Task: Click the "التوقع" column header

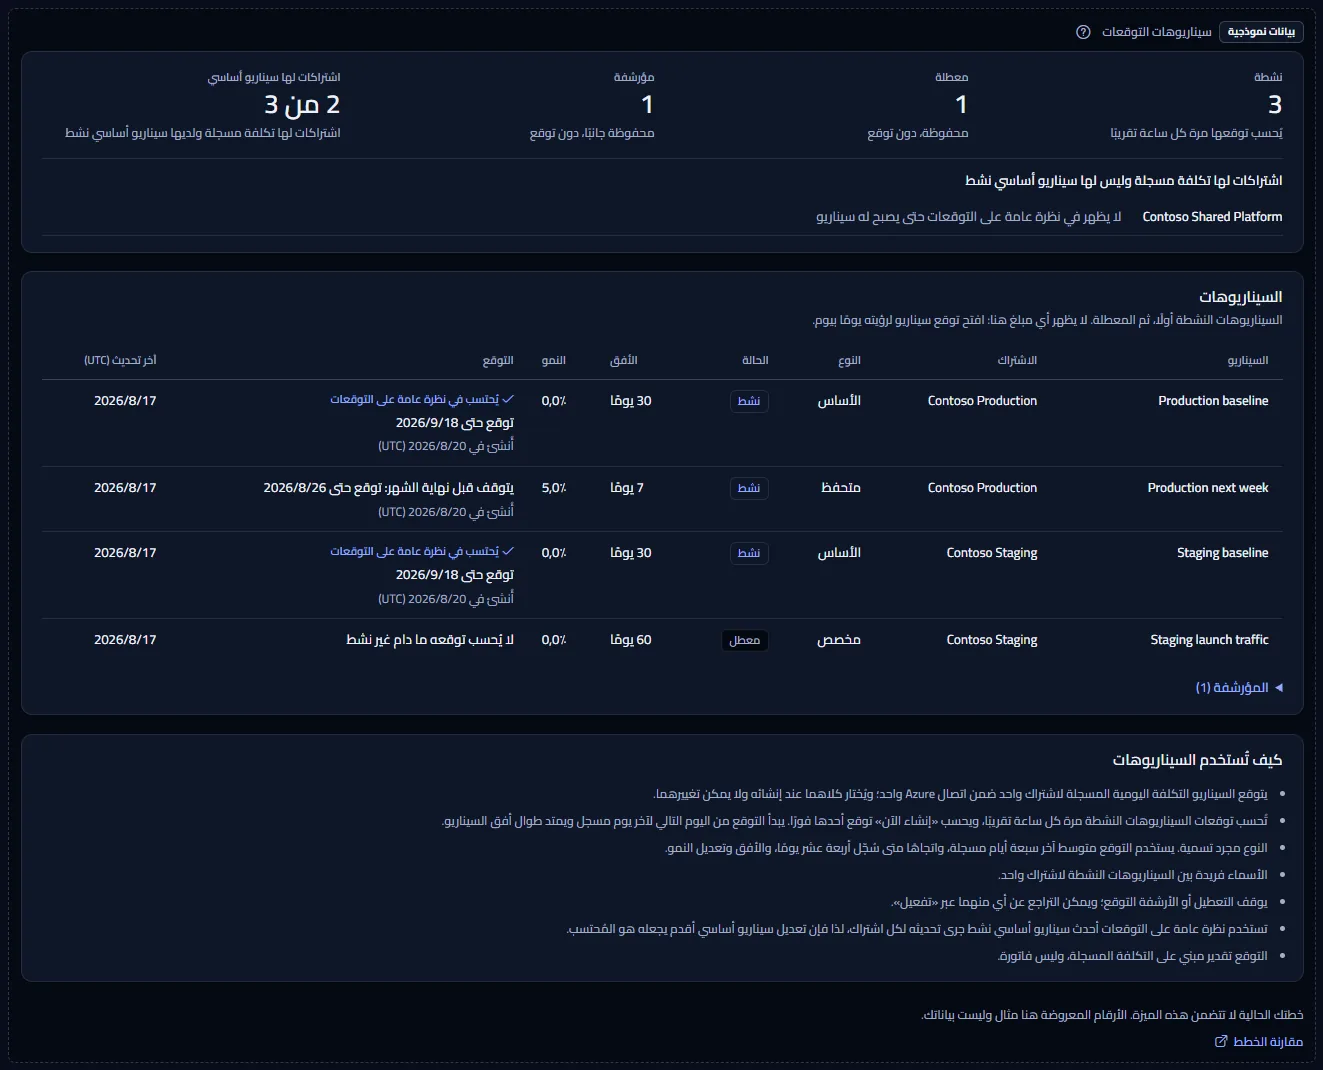Action: click(498, 360)
